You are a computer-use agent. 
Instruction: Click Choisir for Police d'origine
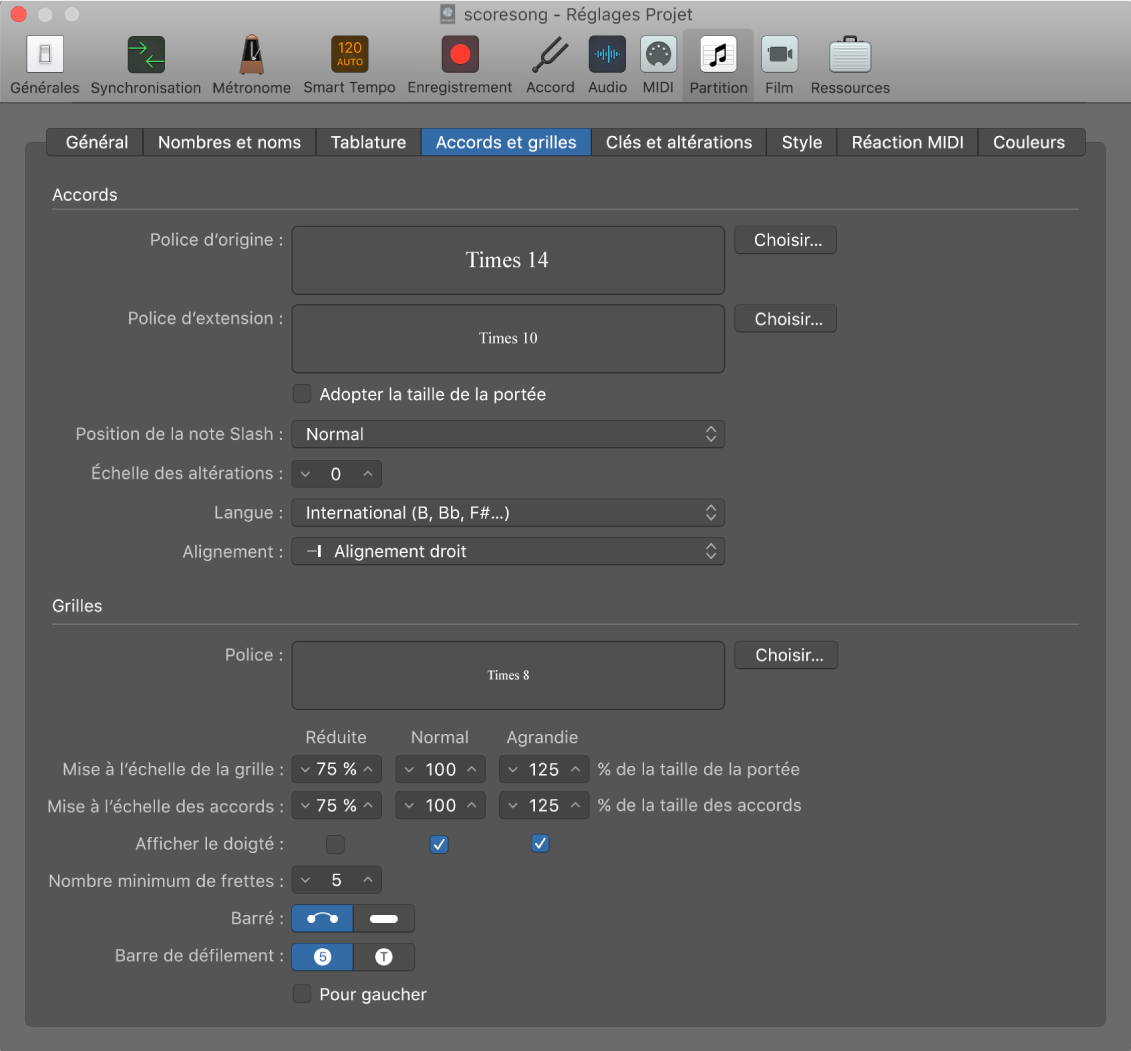[x=785, y=240]
